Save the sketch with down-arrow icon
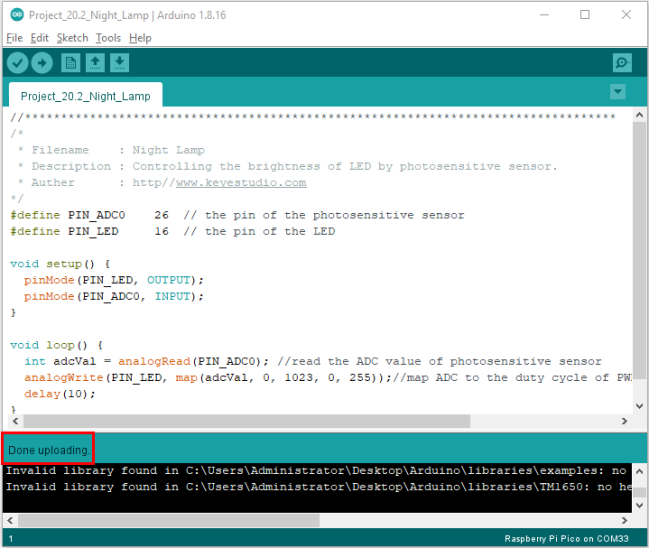 119,63
